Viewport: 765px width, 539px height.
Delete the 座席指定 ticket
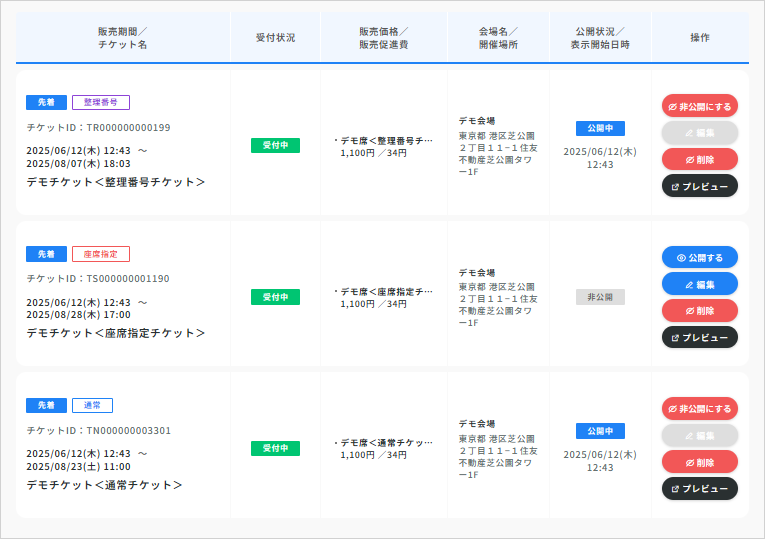pos(699,311)
